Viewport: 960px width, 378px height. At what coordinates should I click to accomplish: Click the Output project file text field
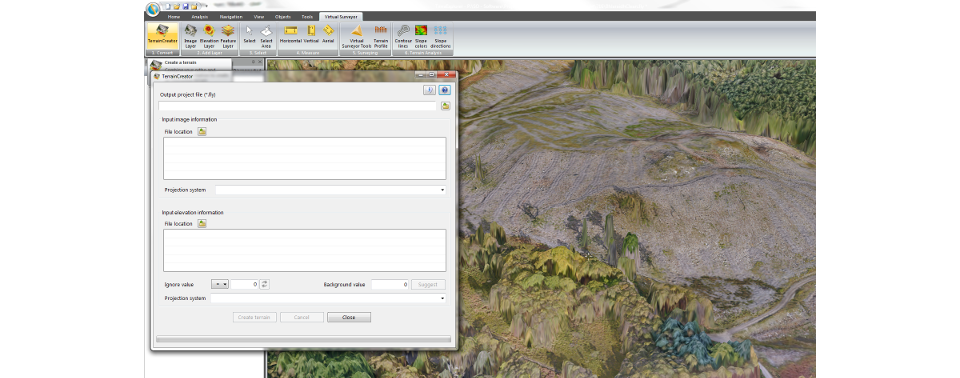[298, 106]
